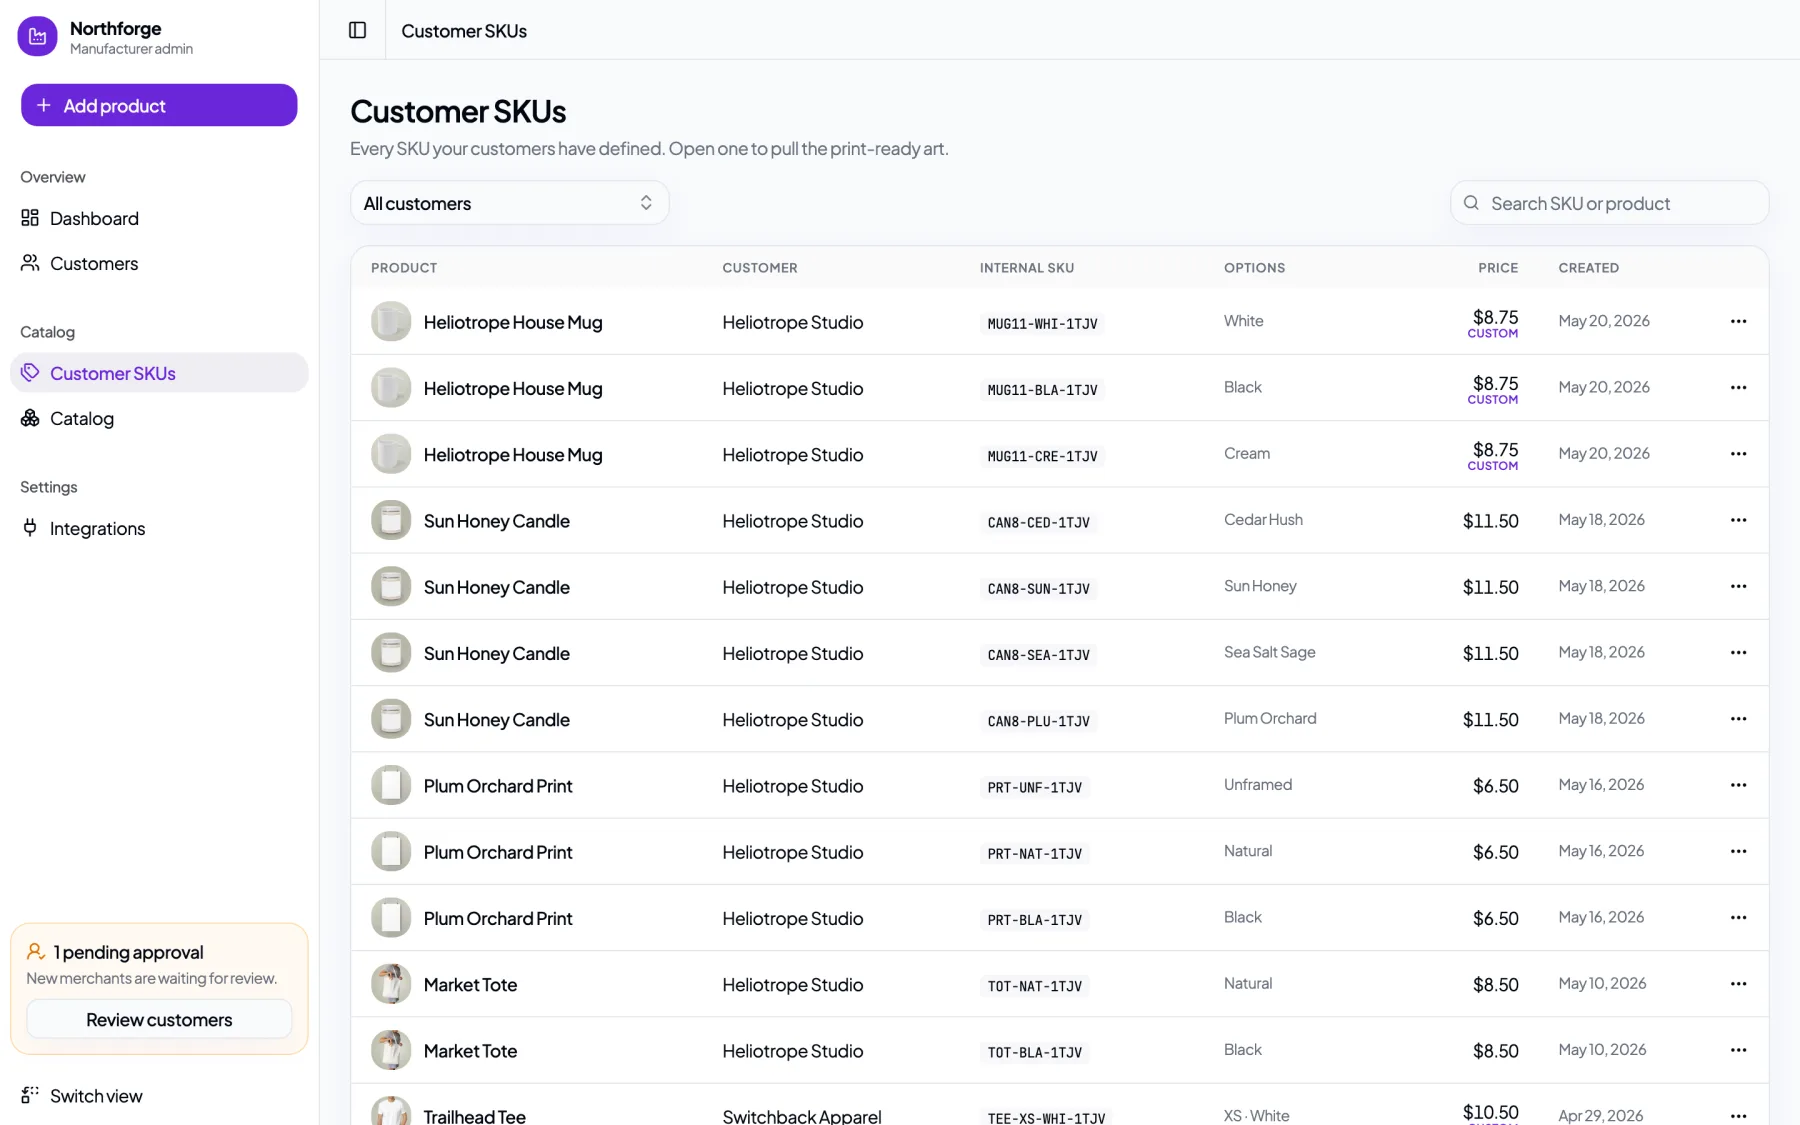Open row actions for CAN8-PLU-1TJV
1800x1125 pixels.
point(1738,719)
